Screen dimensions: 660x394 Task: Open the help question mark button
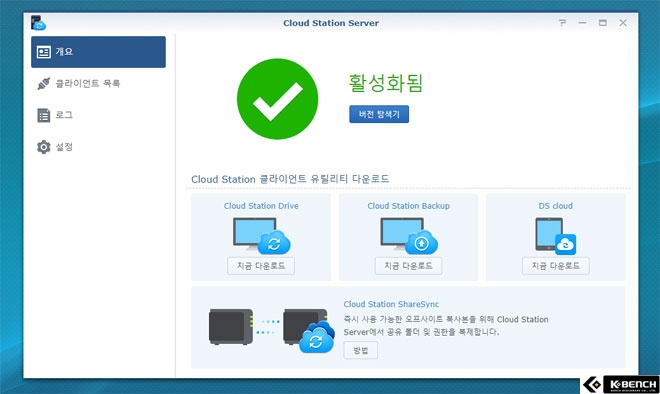point(562,23)
